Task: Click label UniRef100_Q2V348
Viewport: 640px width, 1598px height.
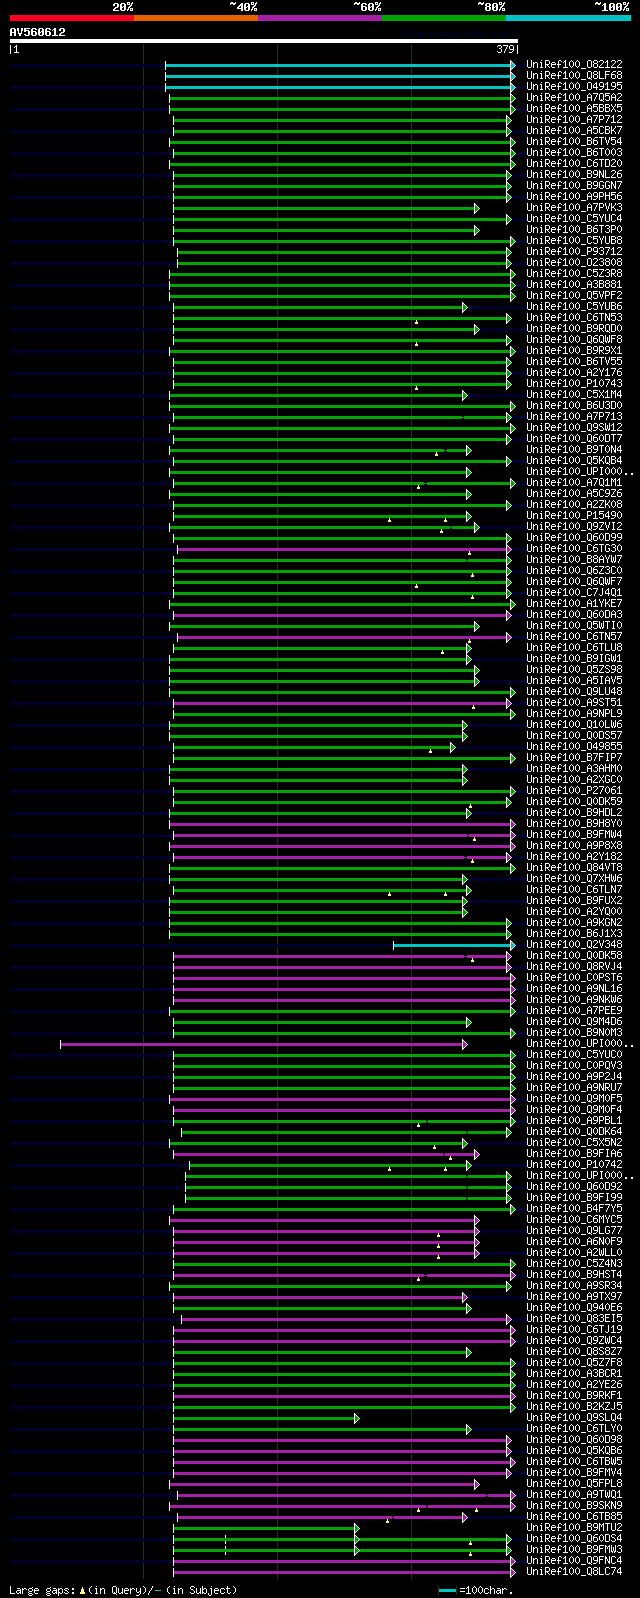Action: pyautogui.click(x=574, y=944)
